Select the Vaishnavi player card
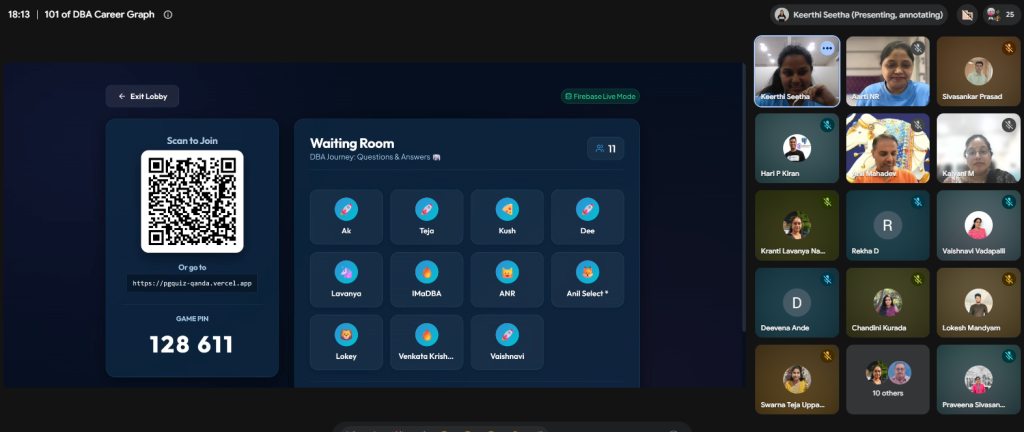 [507, 343]
